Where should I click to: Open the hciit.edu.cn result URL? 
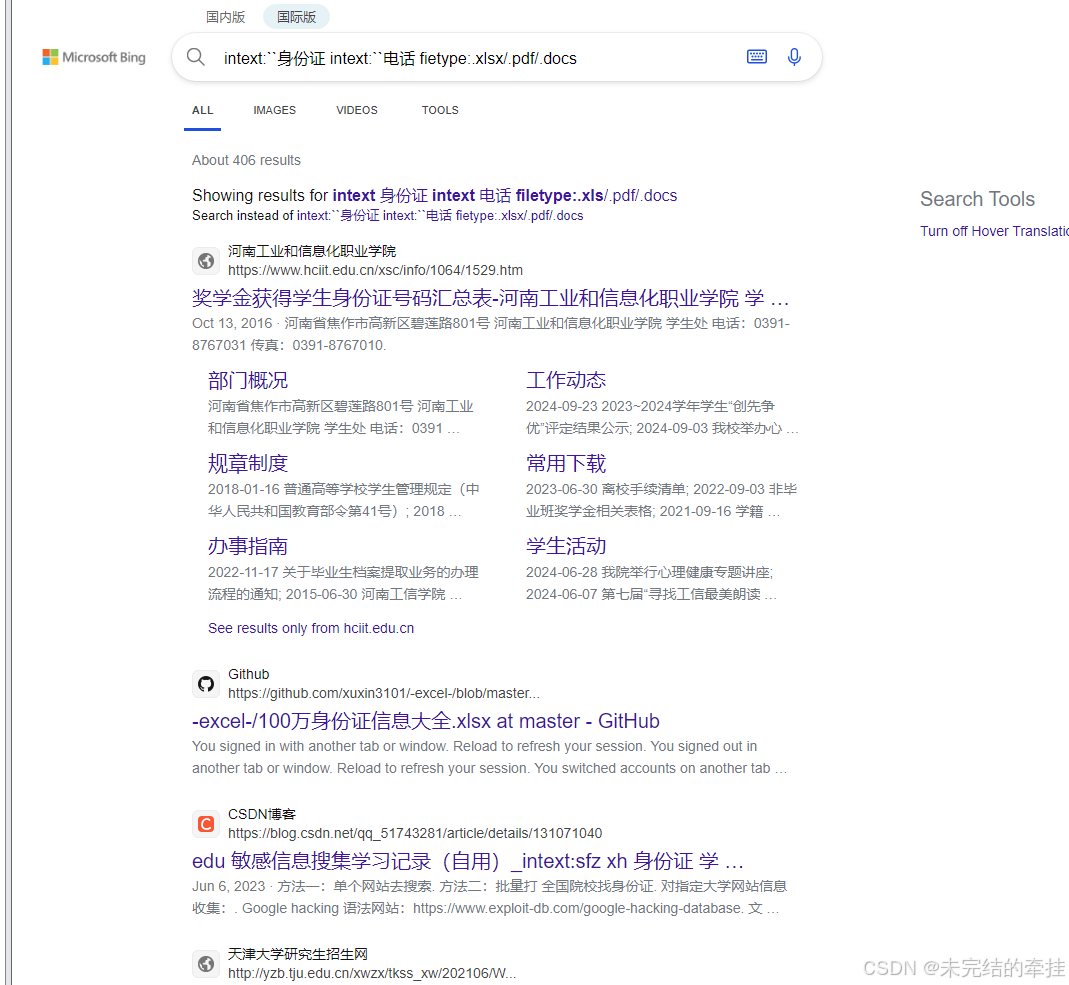[x=376, y=270]
